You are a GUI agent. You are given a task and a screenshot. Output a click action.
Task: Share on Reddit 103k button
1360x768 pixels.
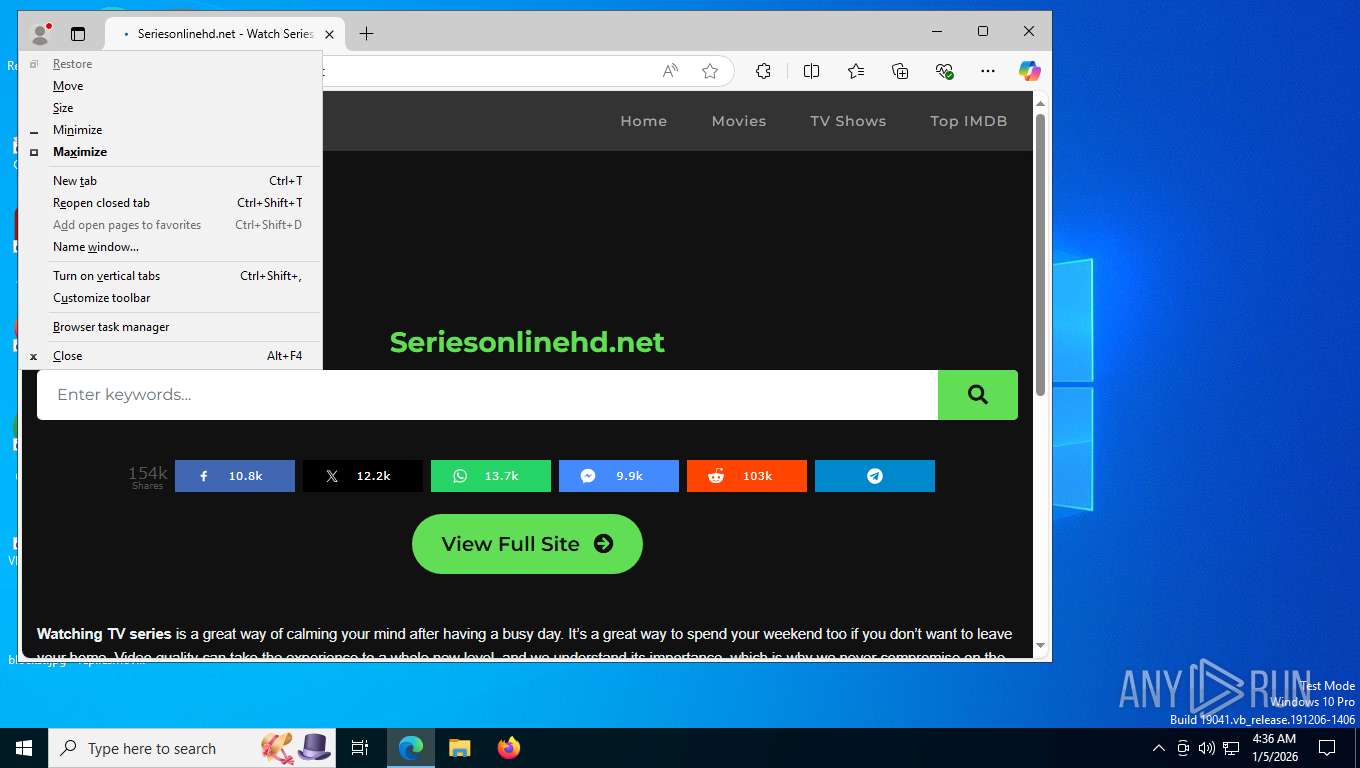747,476
